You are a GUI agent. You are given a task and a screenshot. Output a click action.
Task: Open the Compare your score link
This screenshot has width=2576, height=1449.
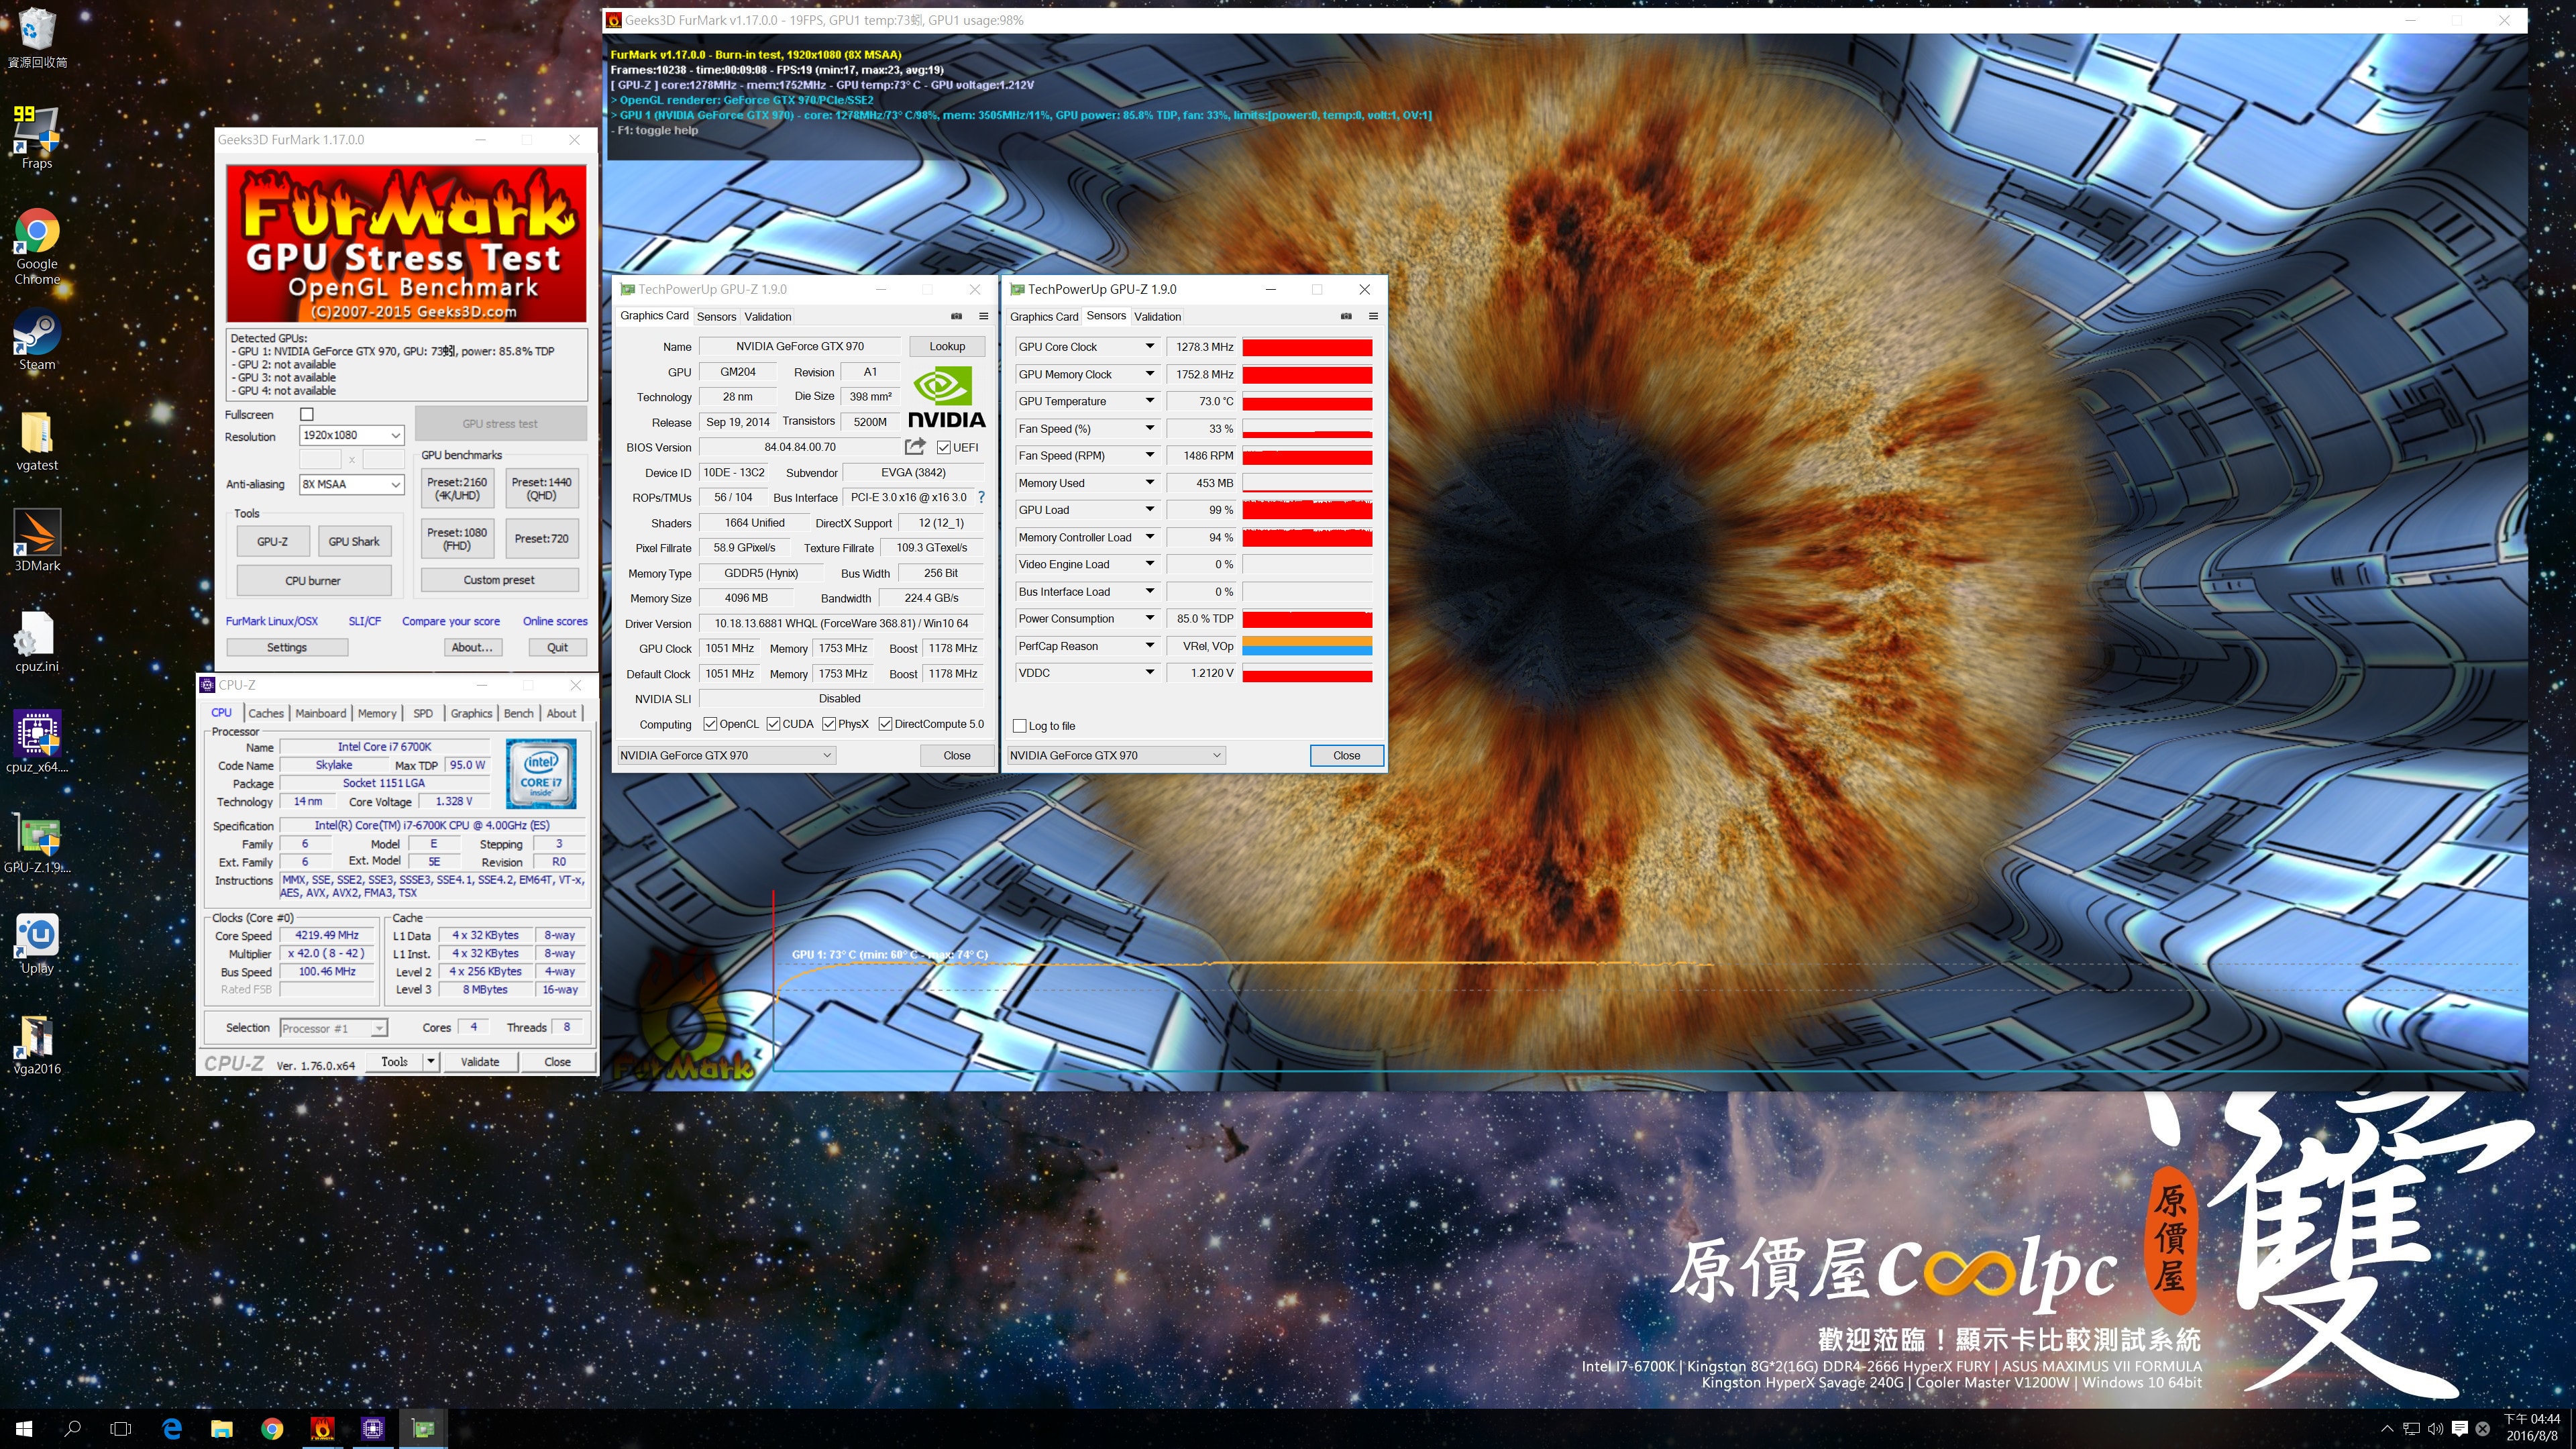[451, 621]
